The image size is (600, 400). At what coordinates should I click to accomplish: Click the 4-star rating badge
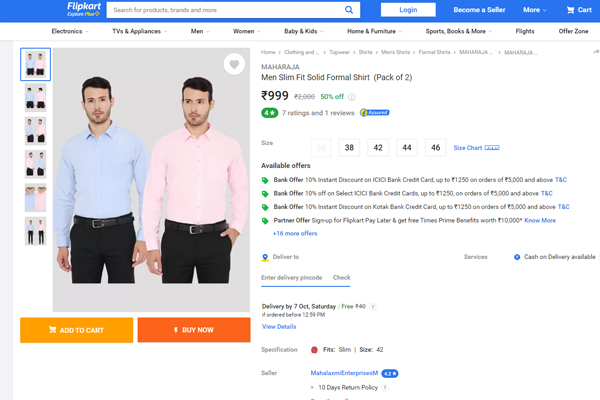click(269, 113)
